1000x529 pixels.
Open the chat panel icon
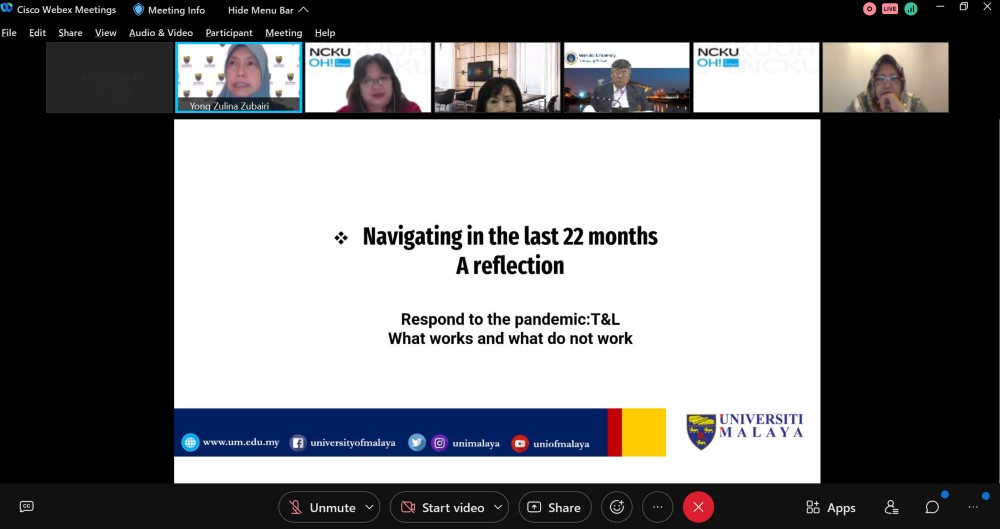coord(932,507)
